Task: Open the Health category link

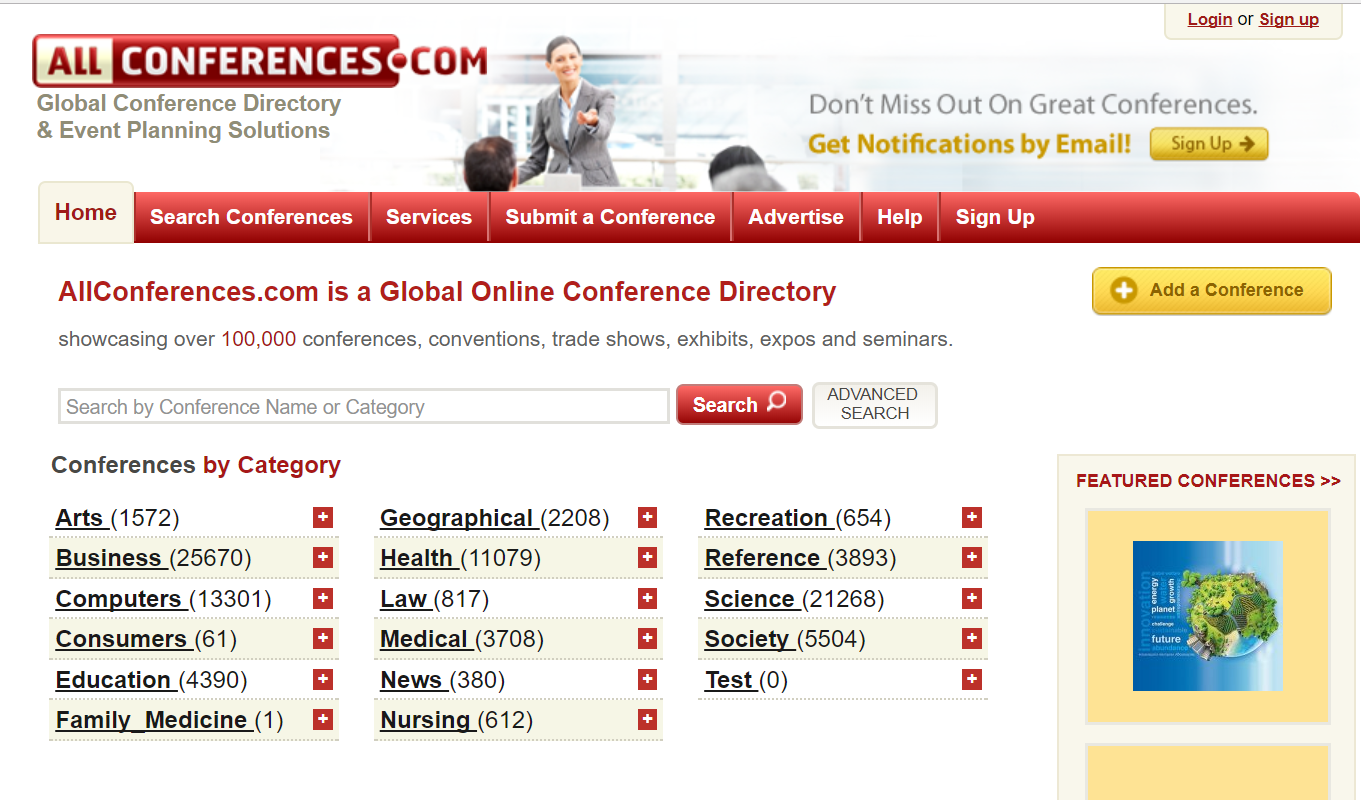Action: click(x=418, y=558)
